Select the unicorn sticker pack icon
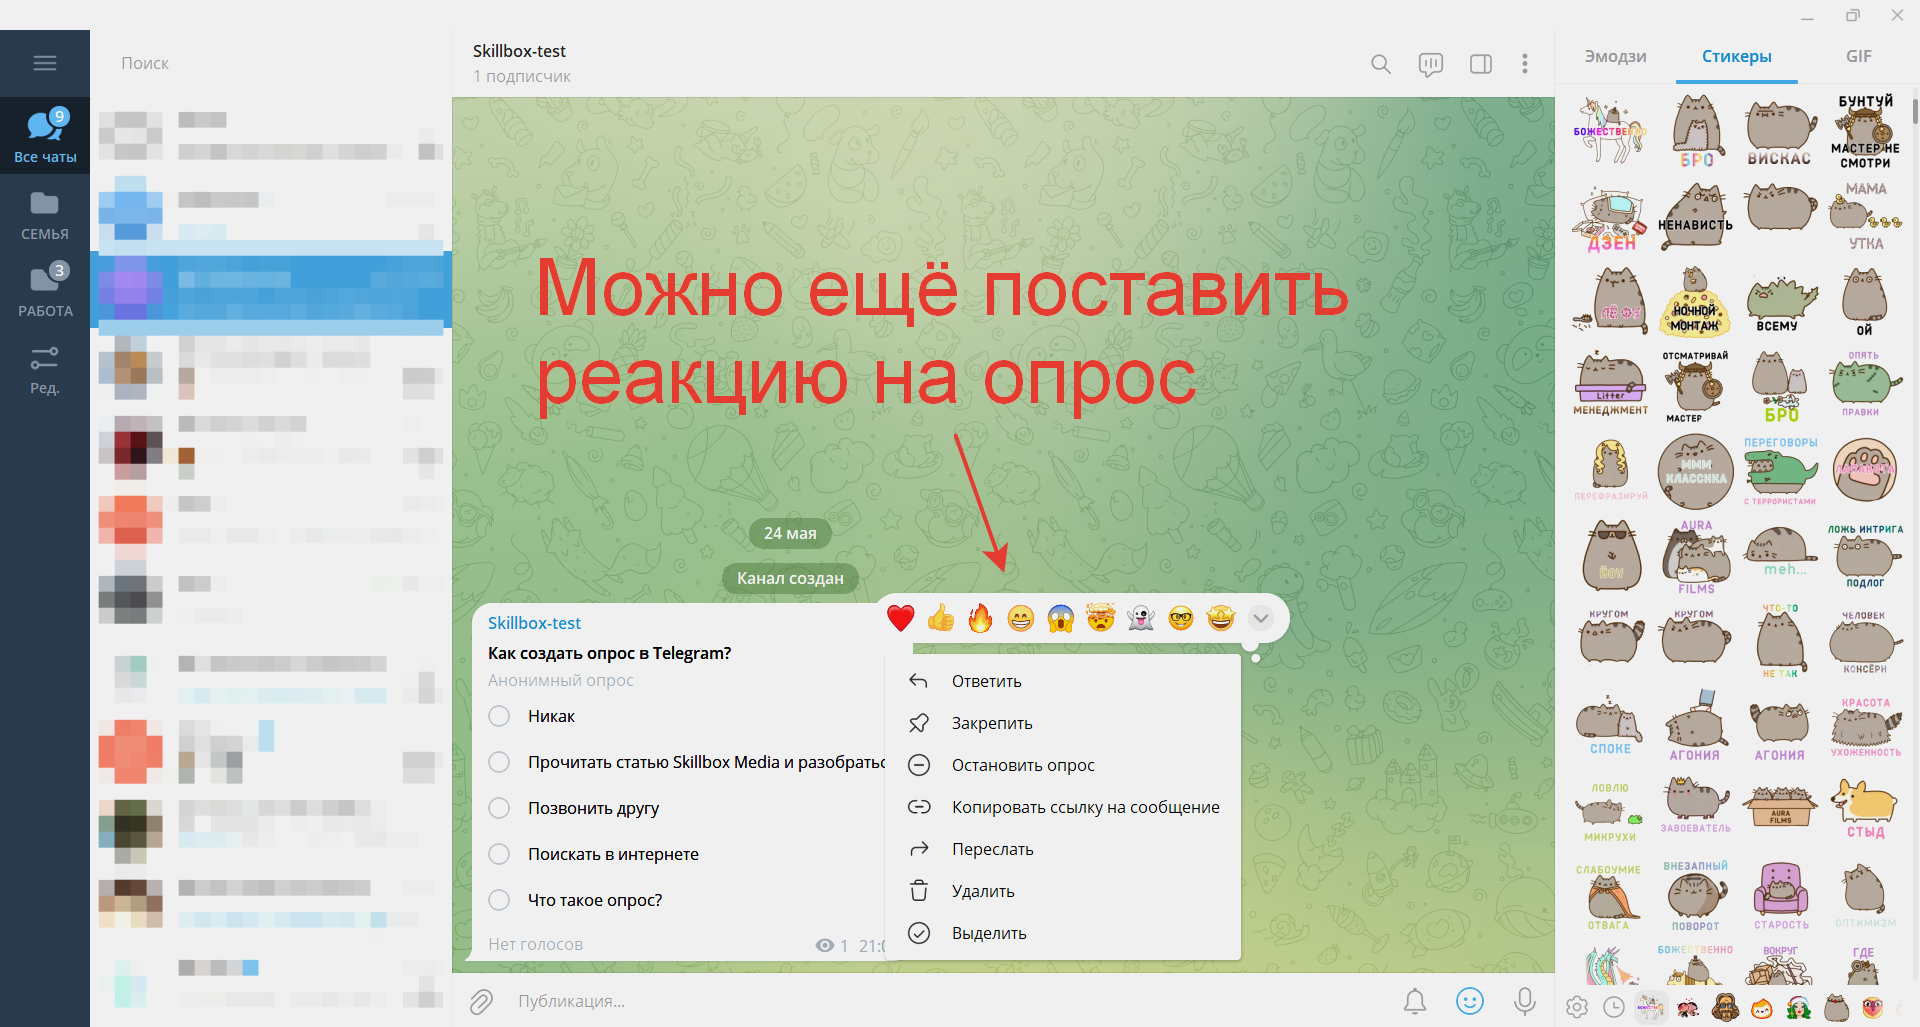 (1651, 1007)
